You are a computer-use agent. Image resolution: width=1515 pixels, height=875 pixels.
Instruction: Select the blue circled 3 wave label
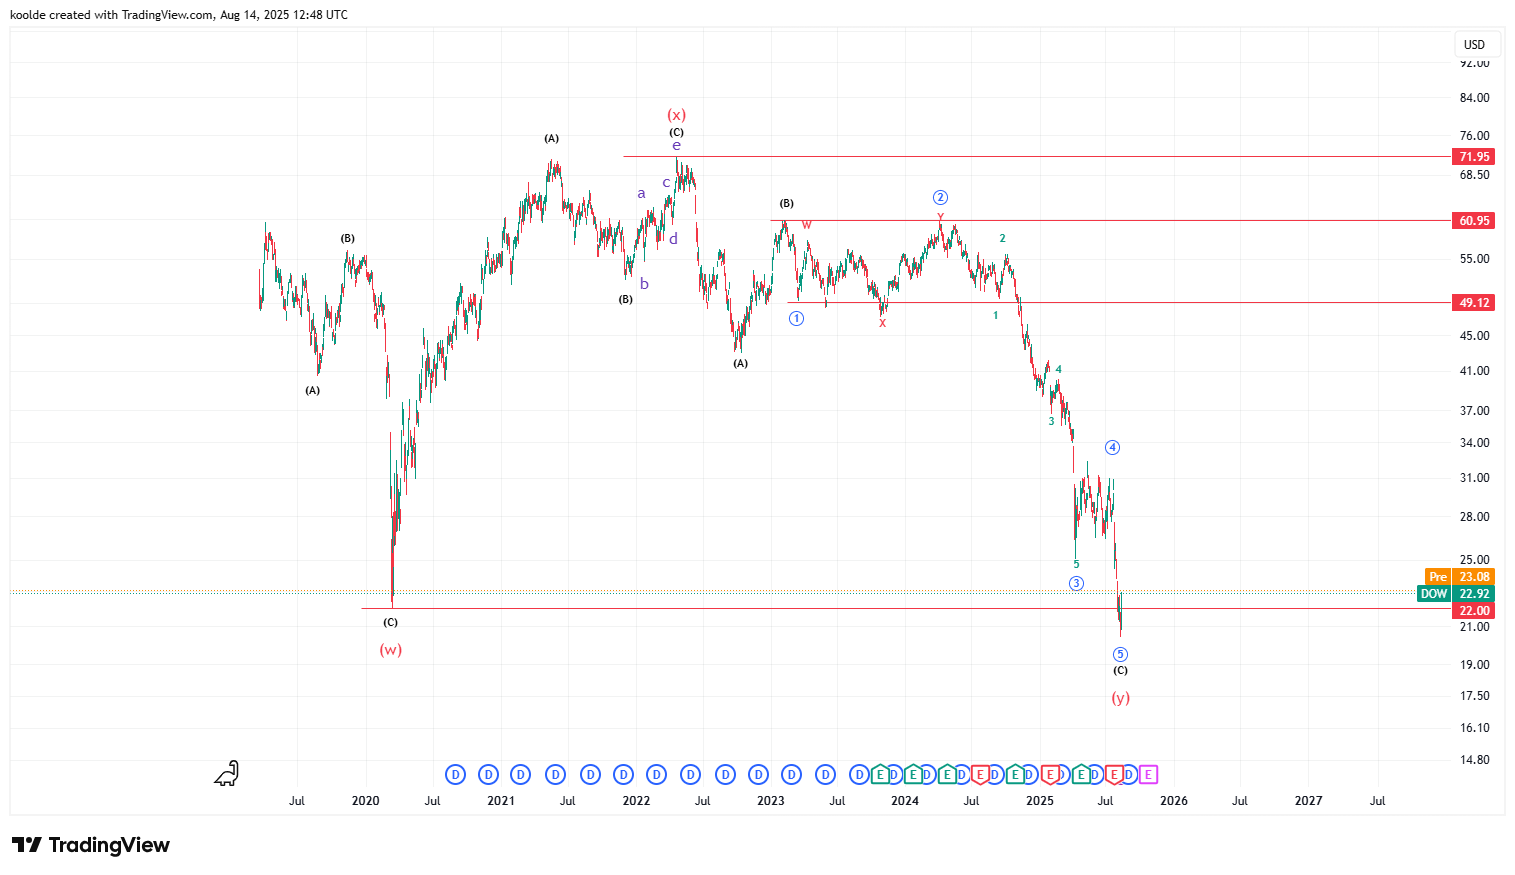1076,583
